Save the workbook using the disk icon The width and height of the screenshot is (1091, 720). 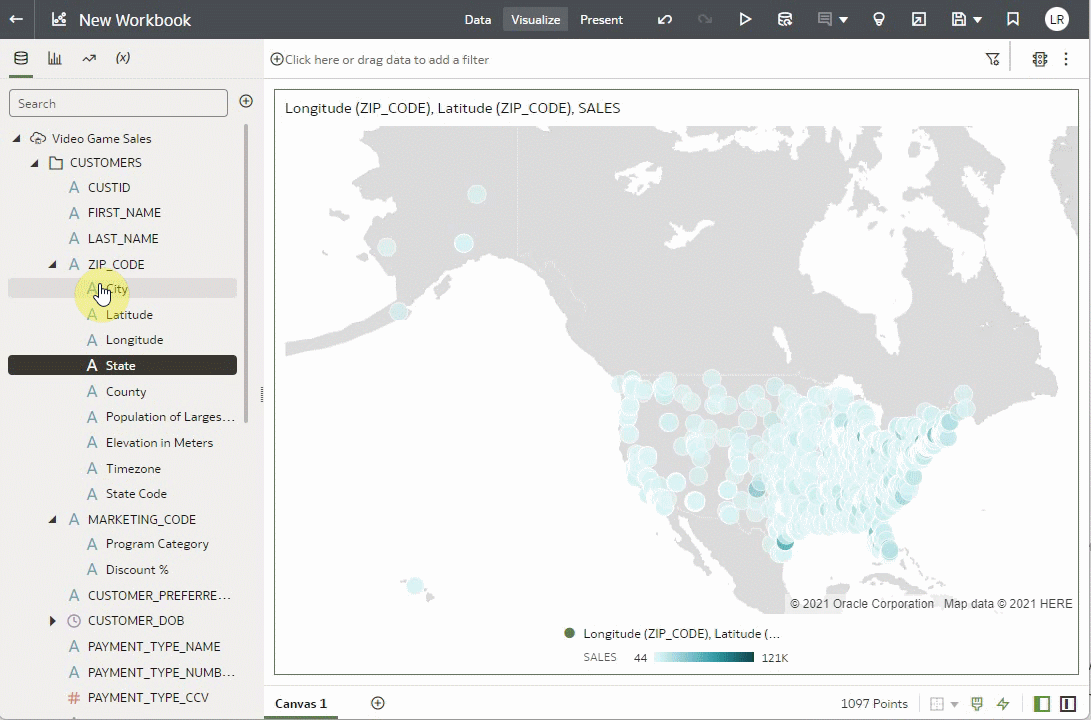[958, 19]
